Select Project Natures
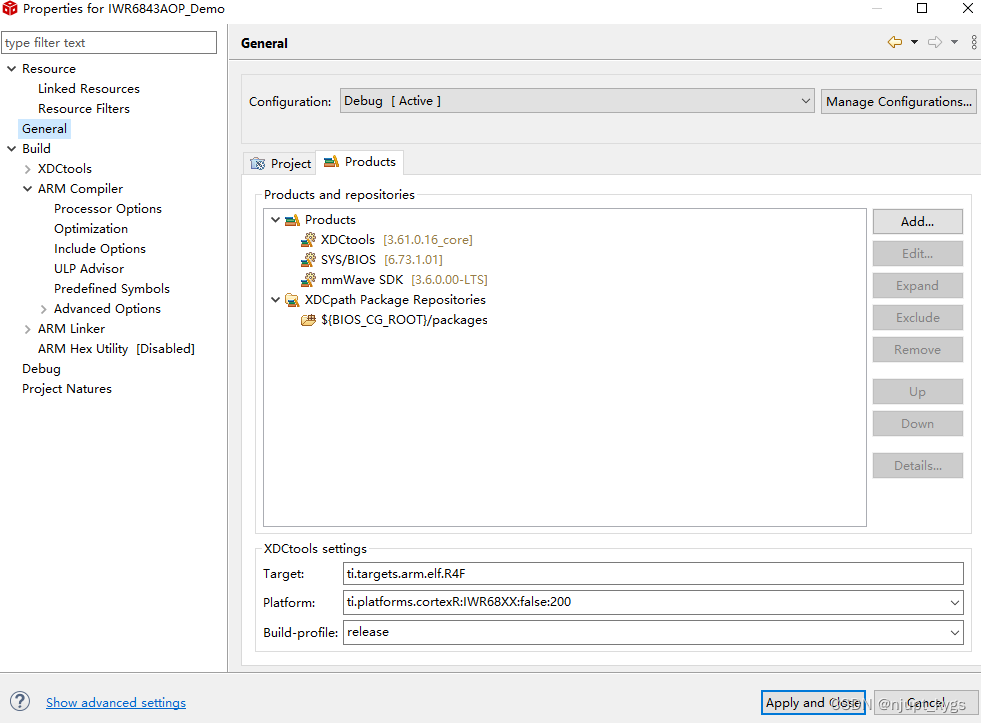 [67, 388]
